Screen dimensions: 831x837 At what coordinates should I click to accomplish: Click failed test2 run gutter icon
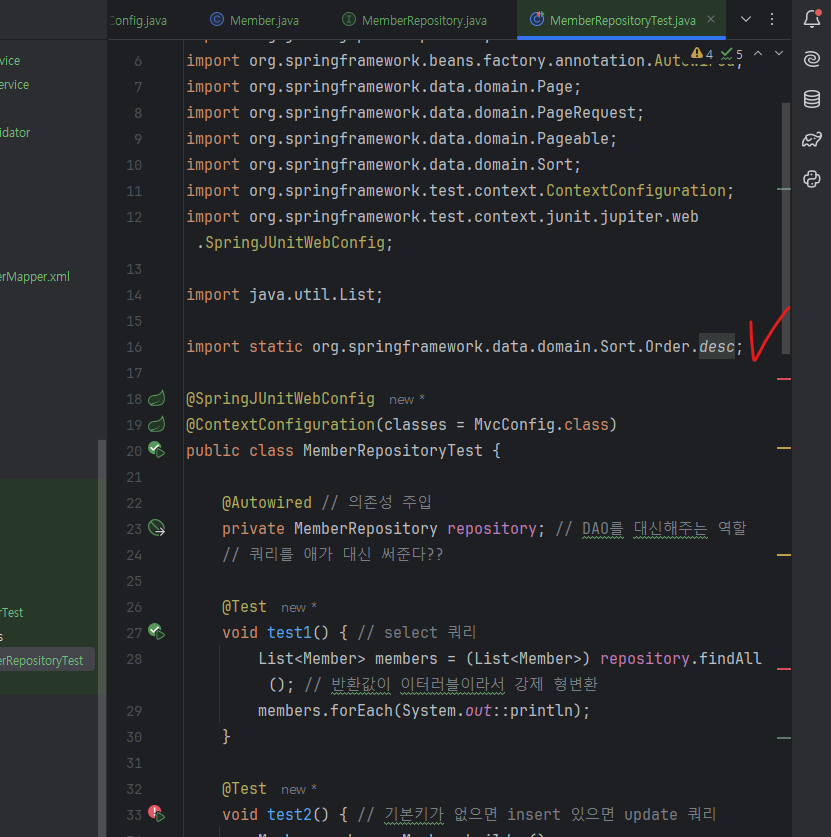tap(156, 814)
